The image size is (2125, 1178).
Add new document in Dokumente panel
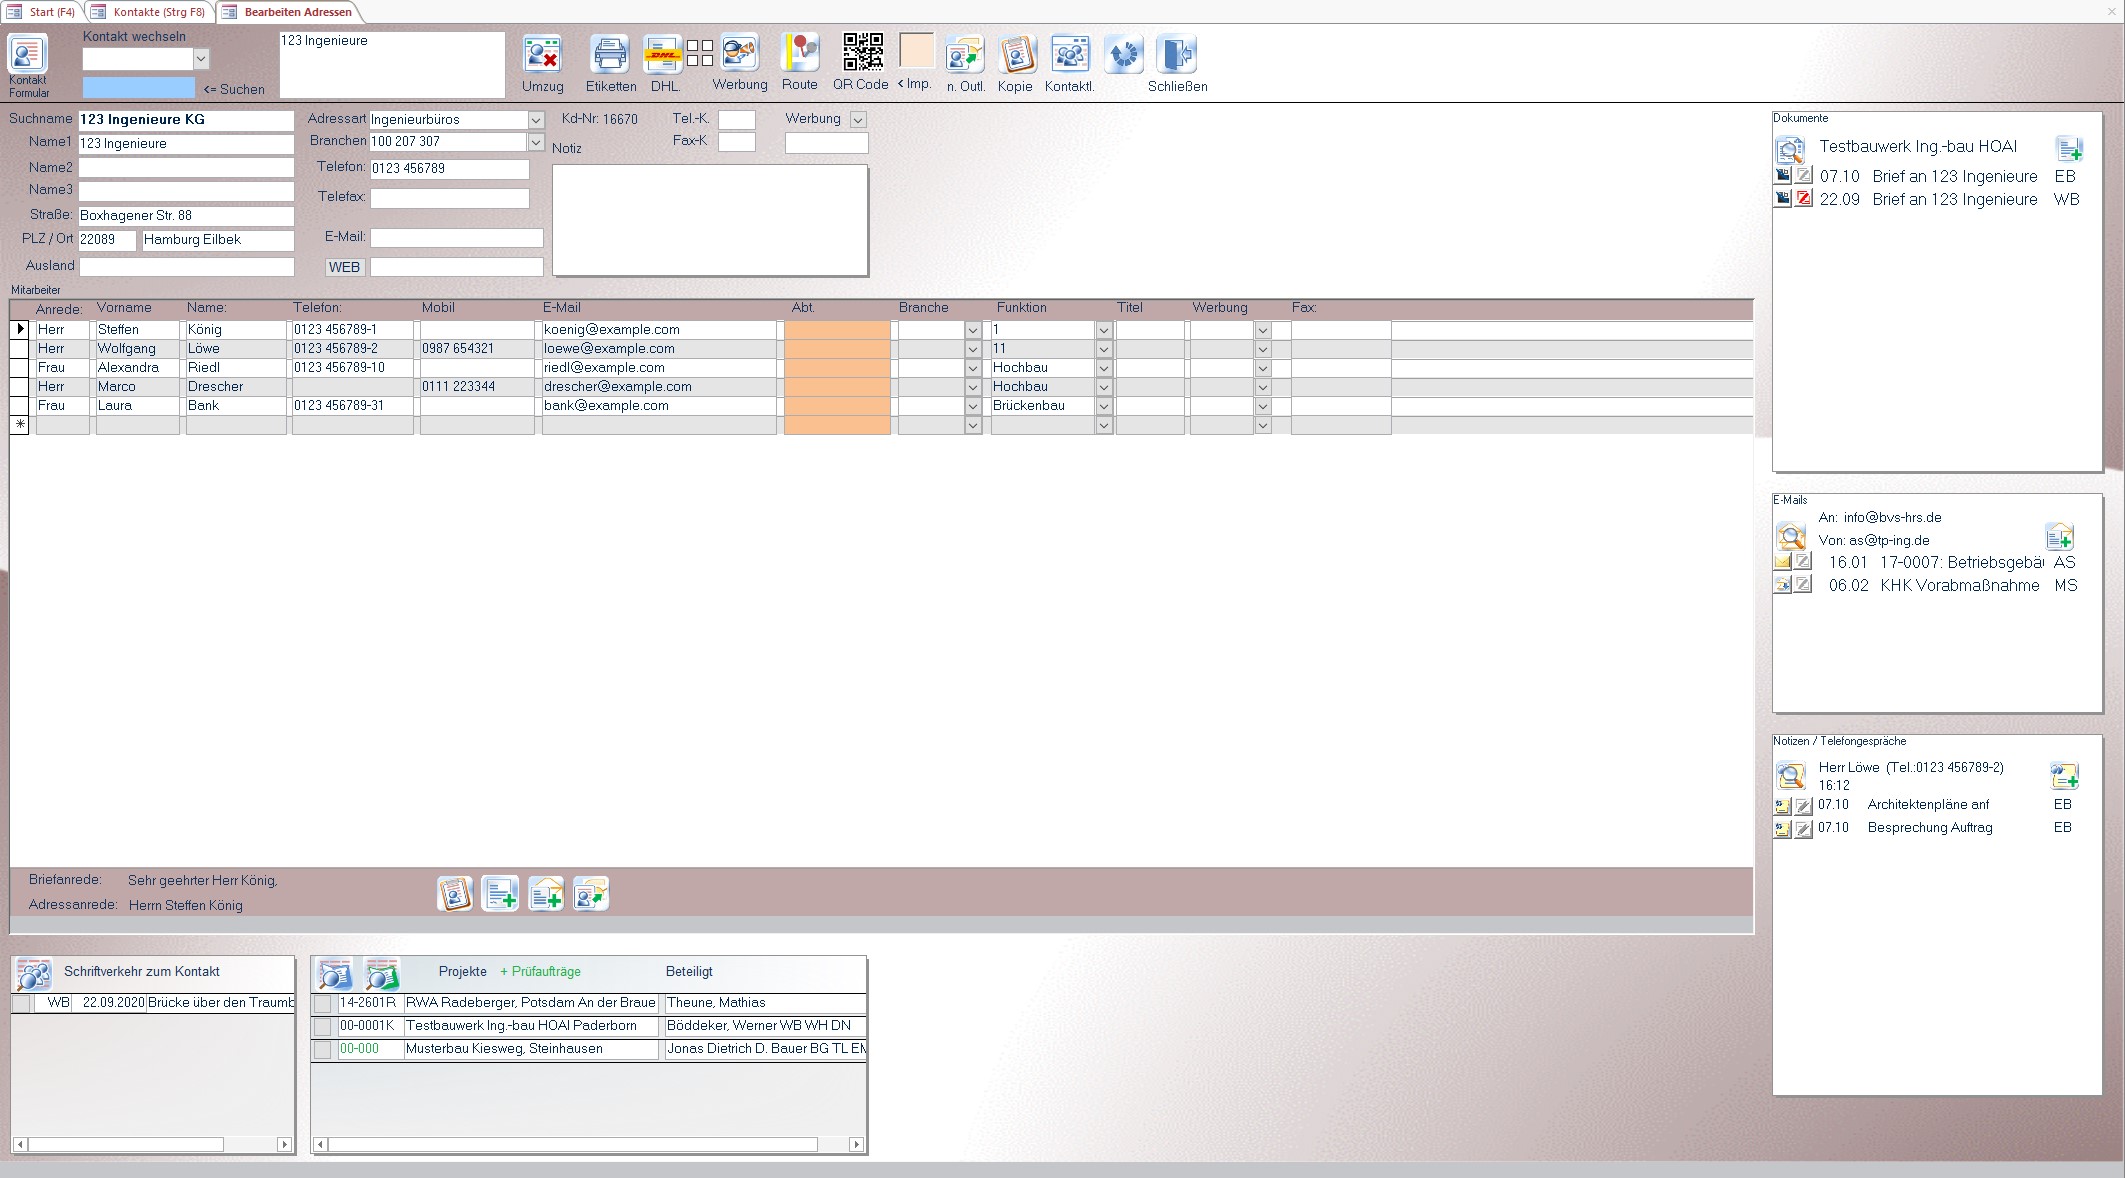(2069, 149)
